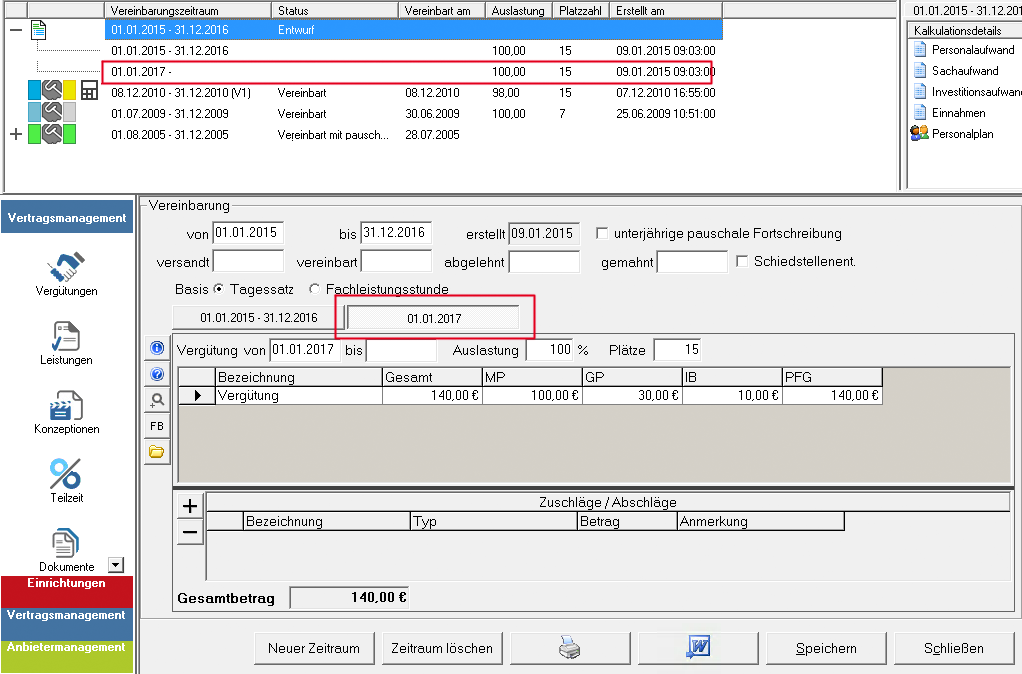Open the Einrichtungen navigation section

[x=67, y=584]
